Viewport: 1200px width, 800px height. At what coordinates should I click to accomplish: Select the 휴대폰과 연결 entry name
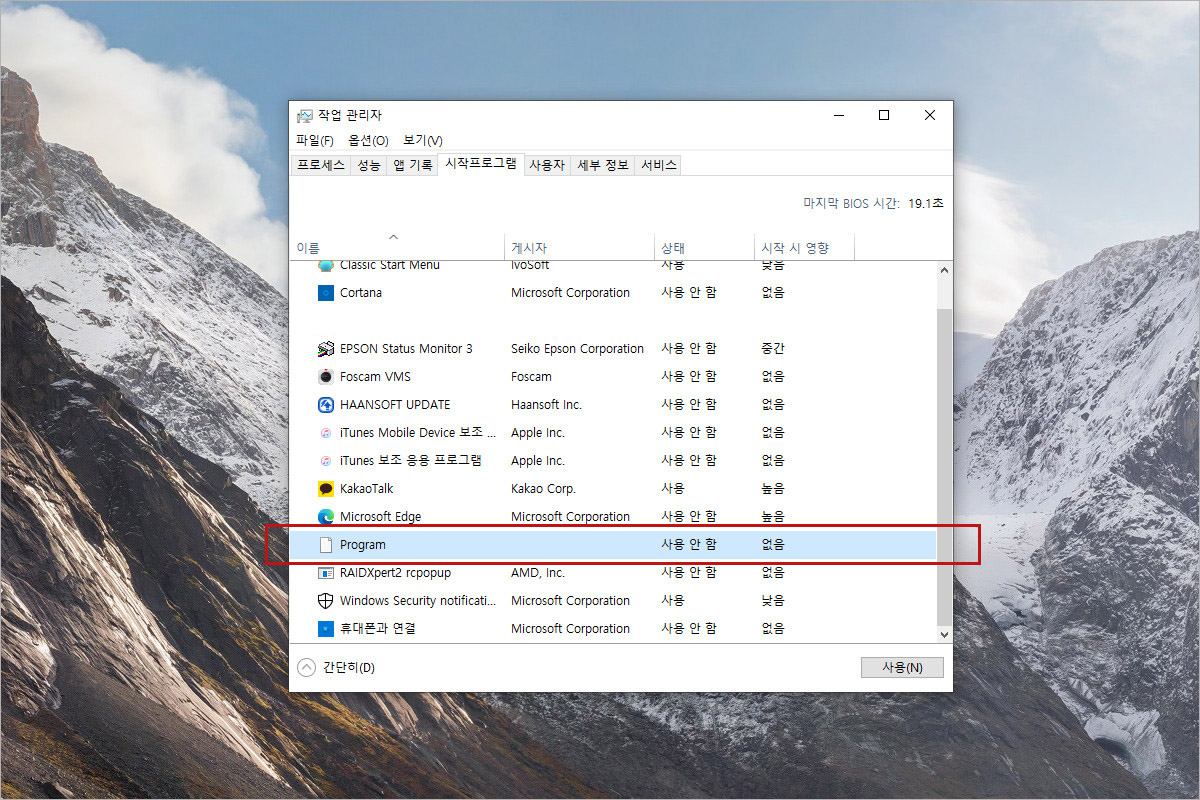pos(378,629)
